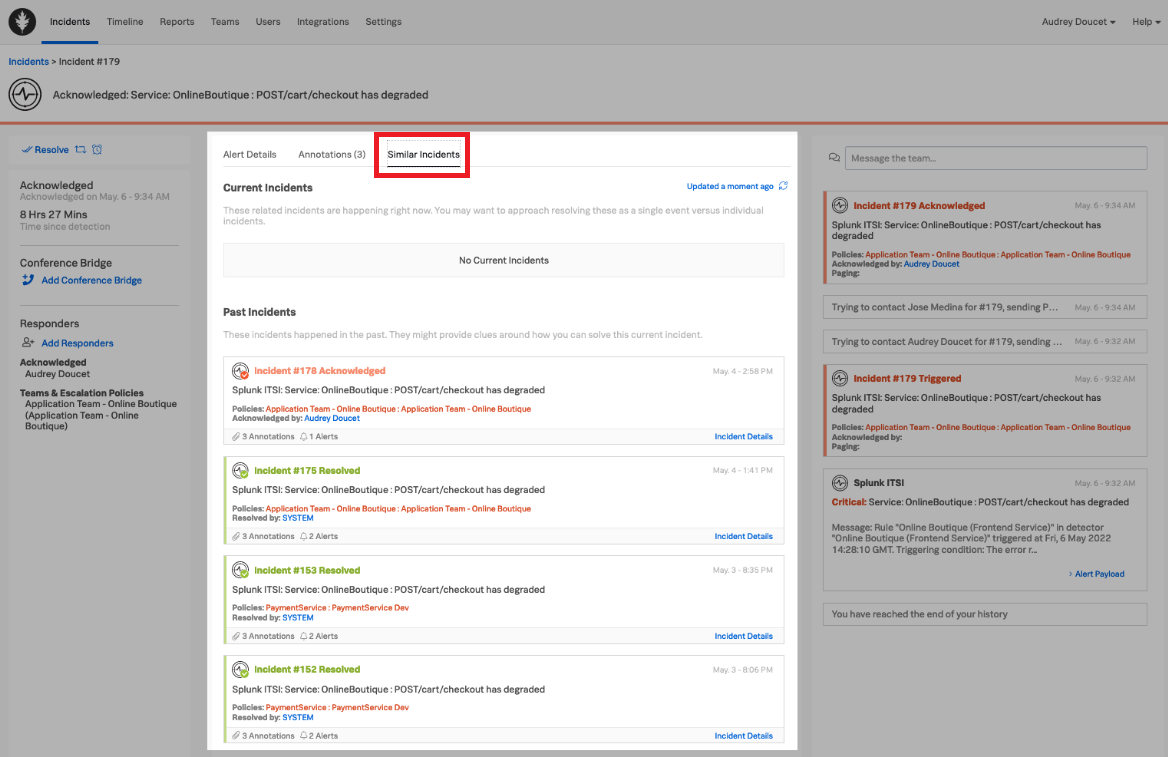Click the paperclip annotations icon on Incident #152
This screenshot has height=757, width=1168.
point(236,736)
